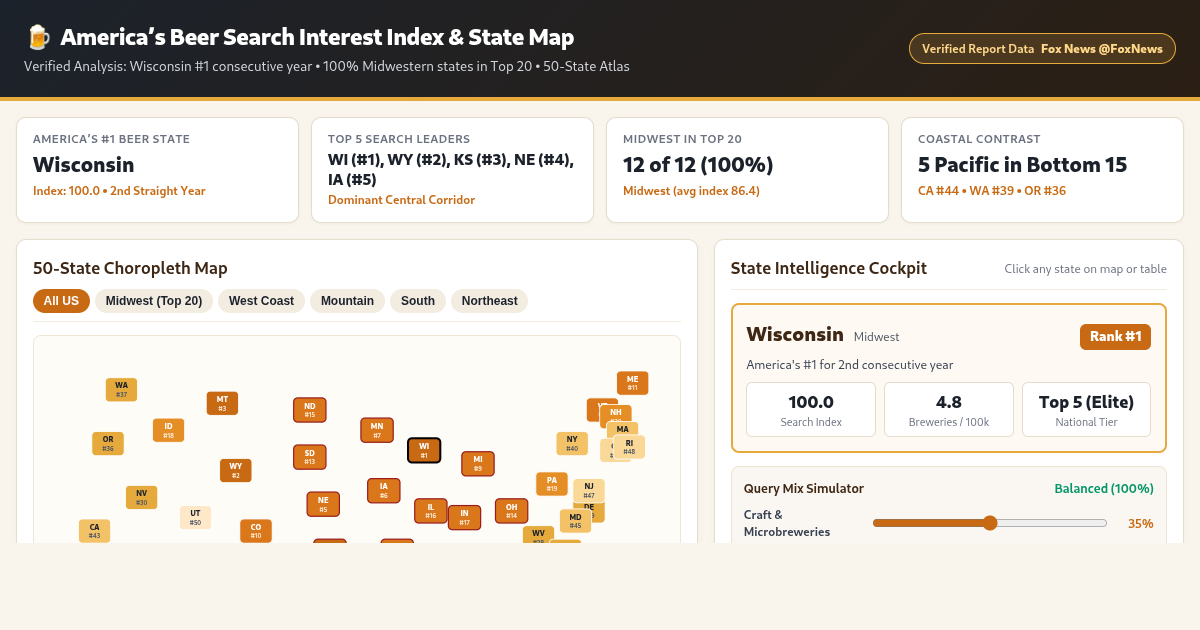Select the ND #15 state tile
This screenshot has width=1200, height=630.
[310, 410]
